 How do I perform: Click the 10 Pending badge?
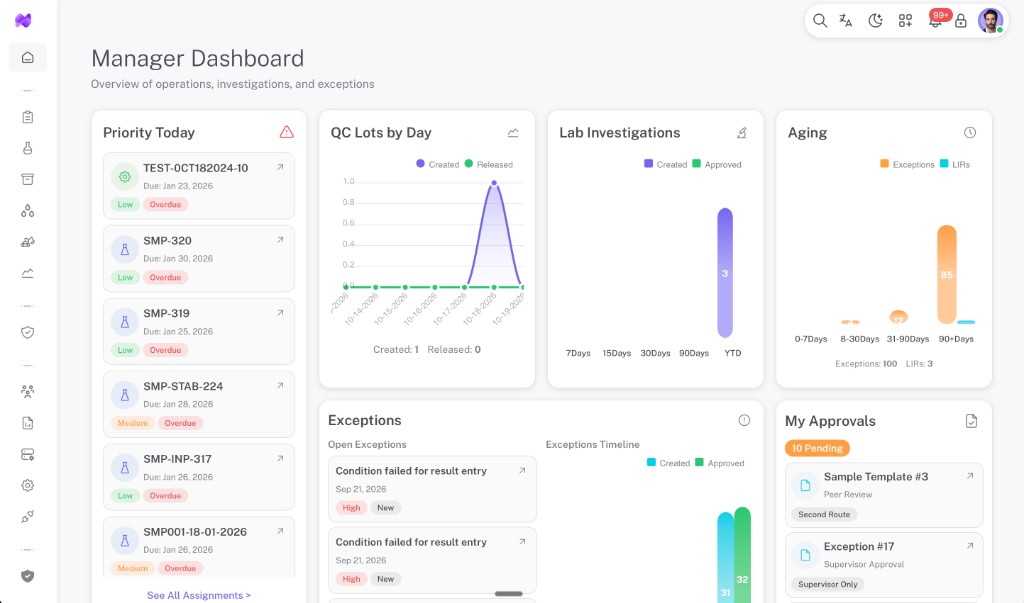click(x=817, y=448)
